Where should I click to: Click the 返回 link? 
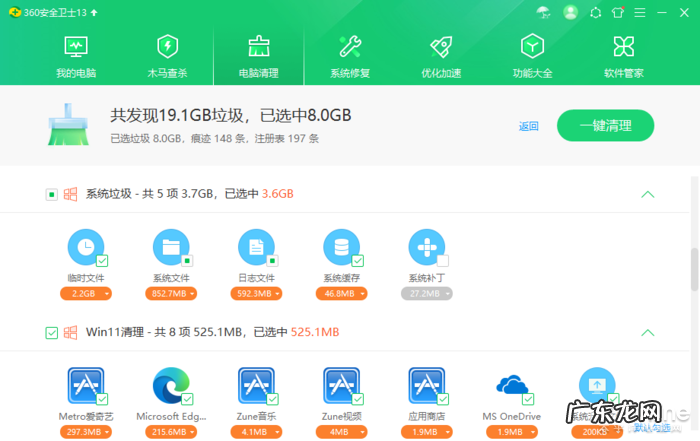click(528, 126)
